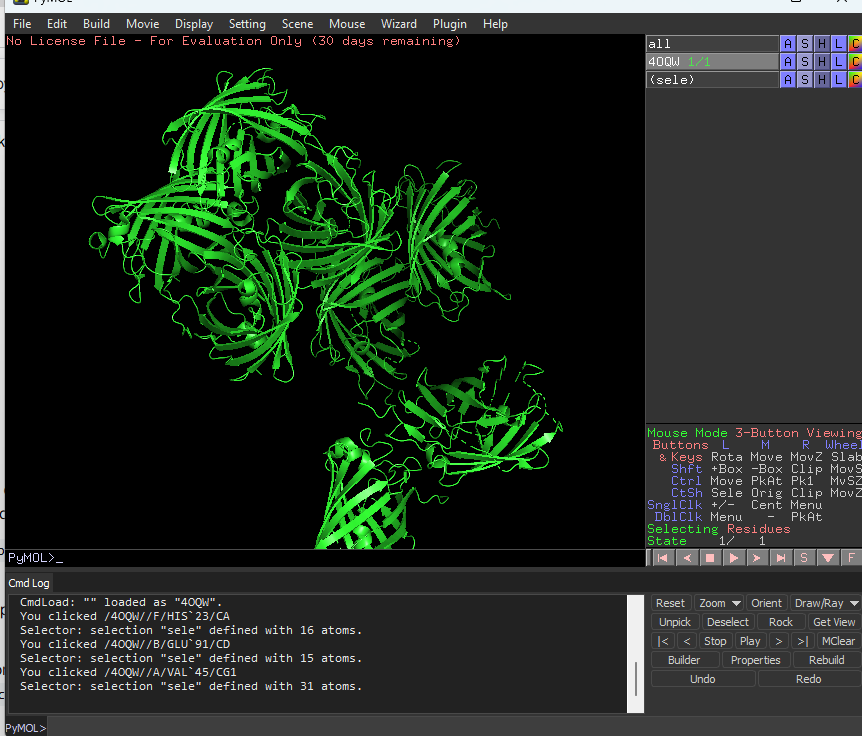Toggle fullscreen with the F button

(x=851, y=558)
